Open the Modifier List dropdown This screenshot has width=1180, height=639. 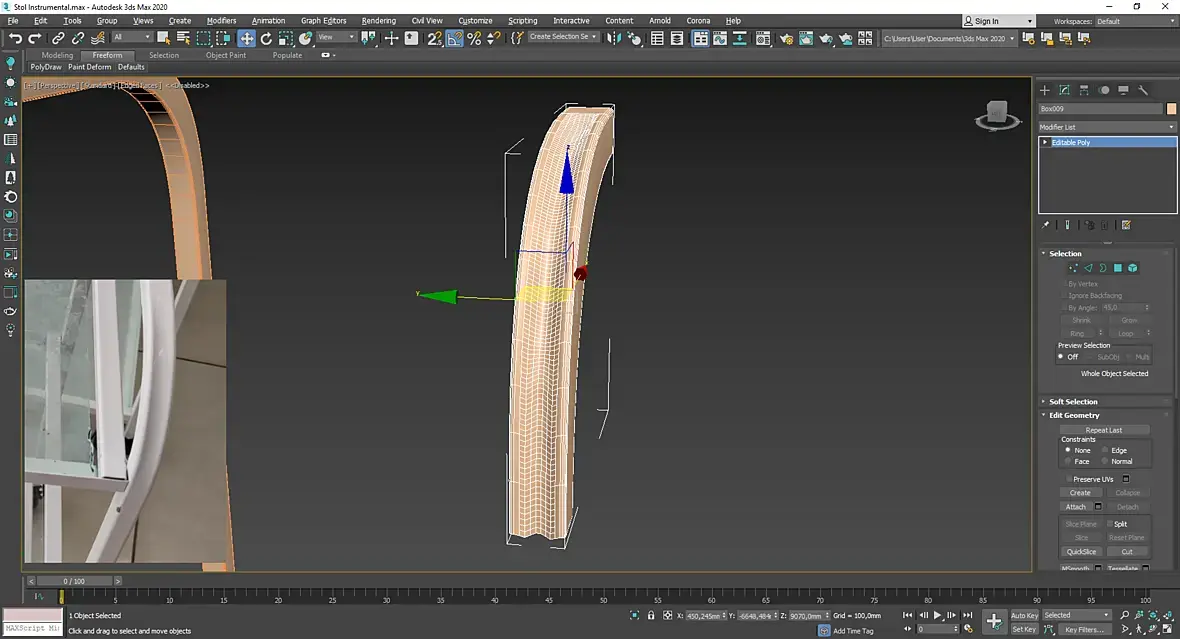(x=1107, y=127)
